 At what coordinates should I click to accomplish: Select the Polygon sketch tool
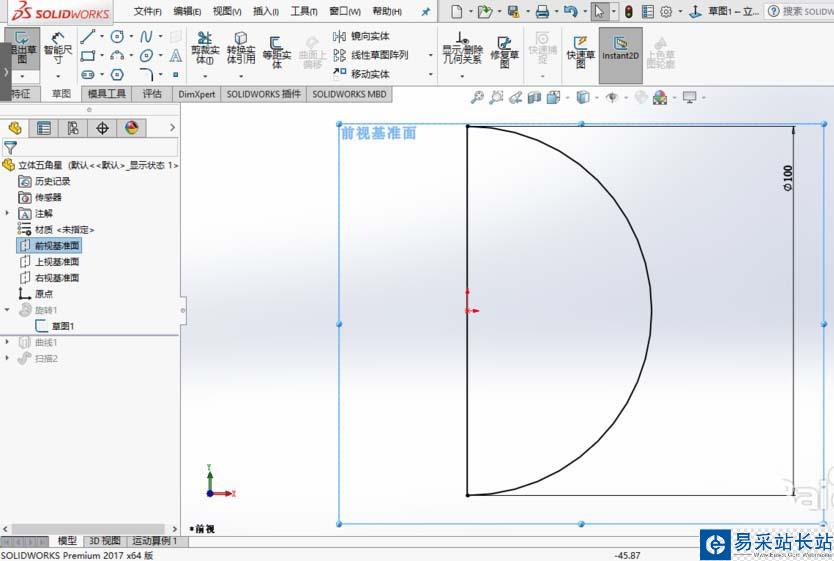[117, 74]
